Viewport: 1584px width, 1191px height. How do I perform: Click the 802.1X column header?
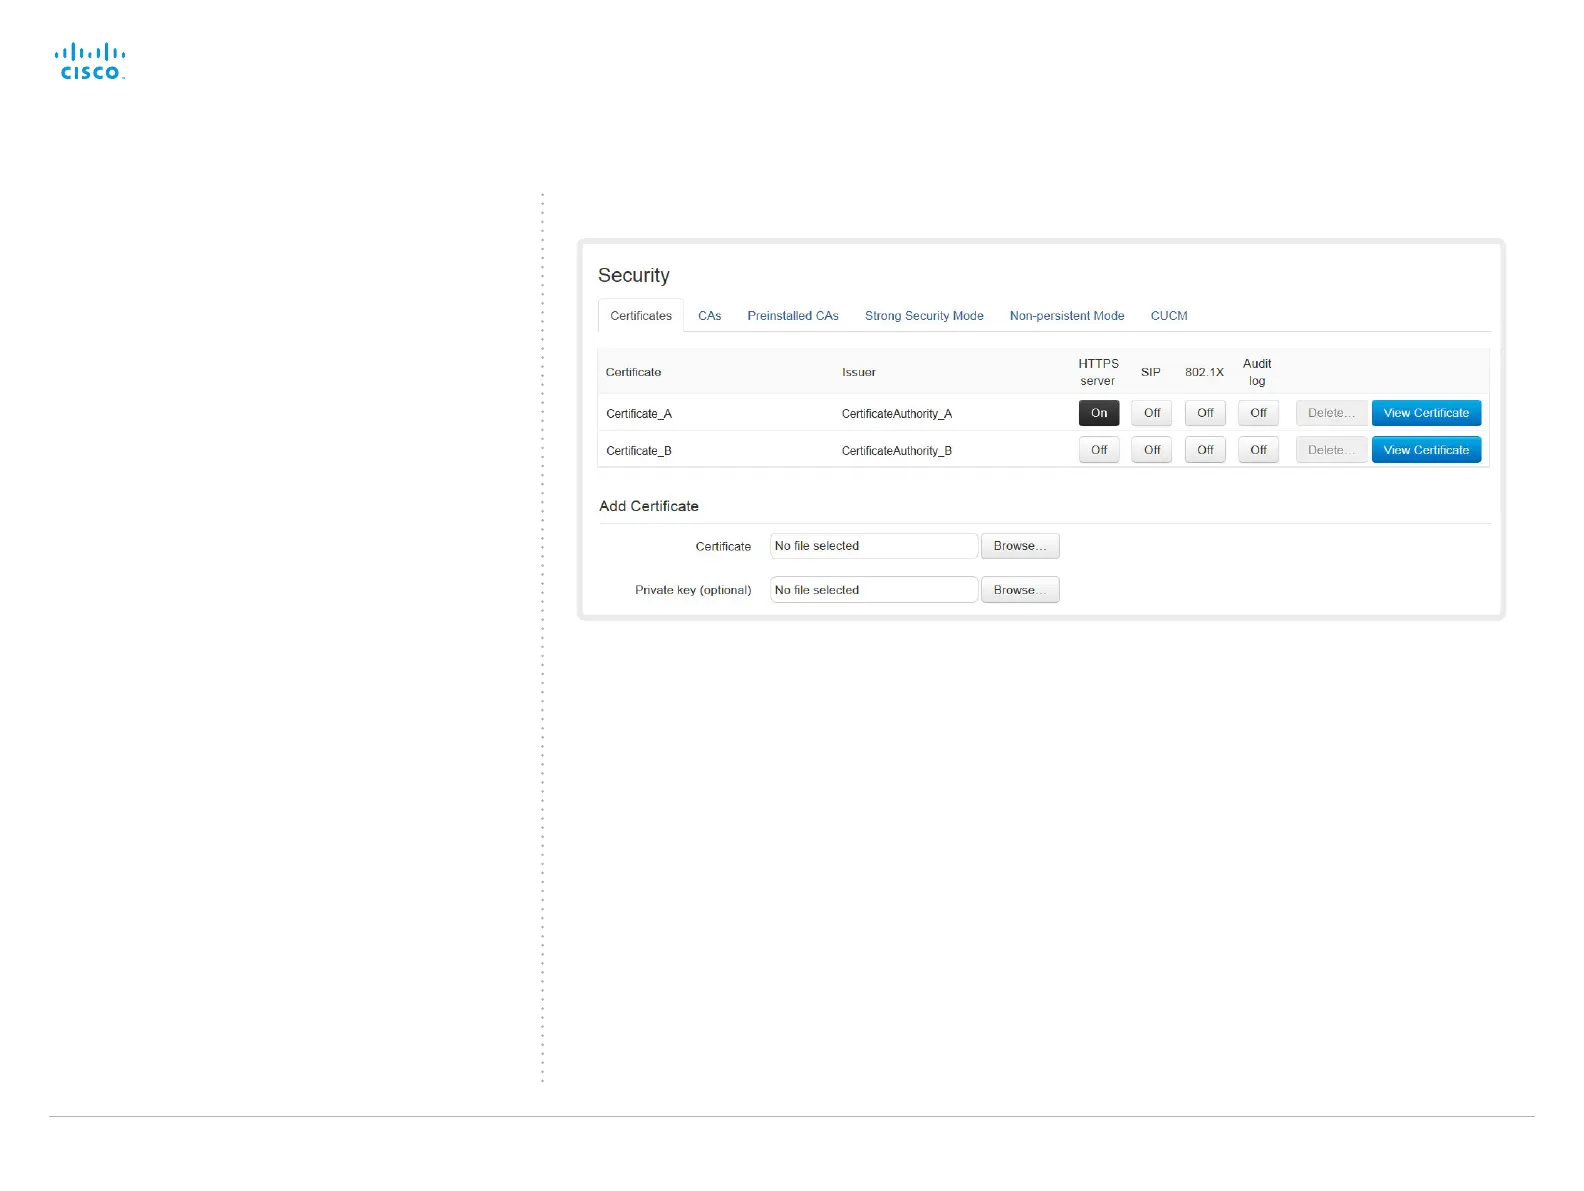pyautogui.click(x=1204, y=372)
